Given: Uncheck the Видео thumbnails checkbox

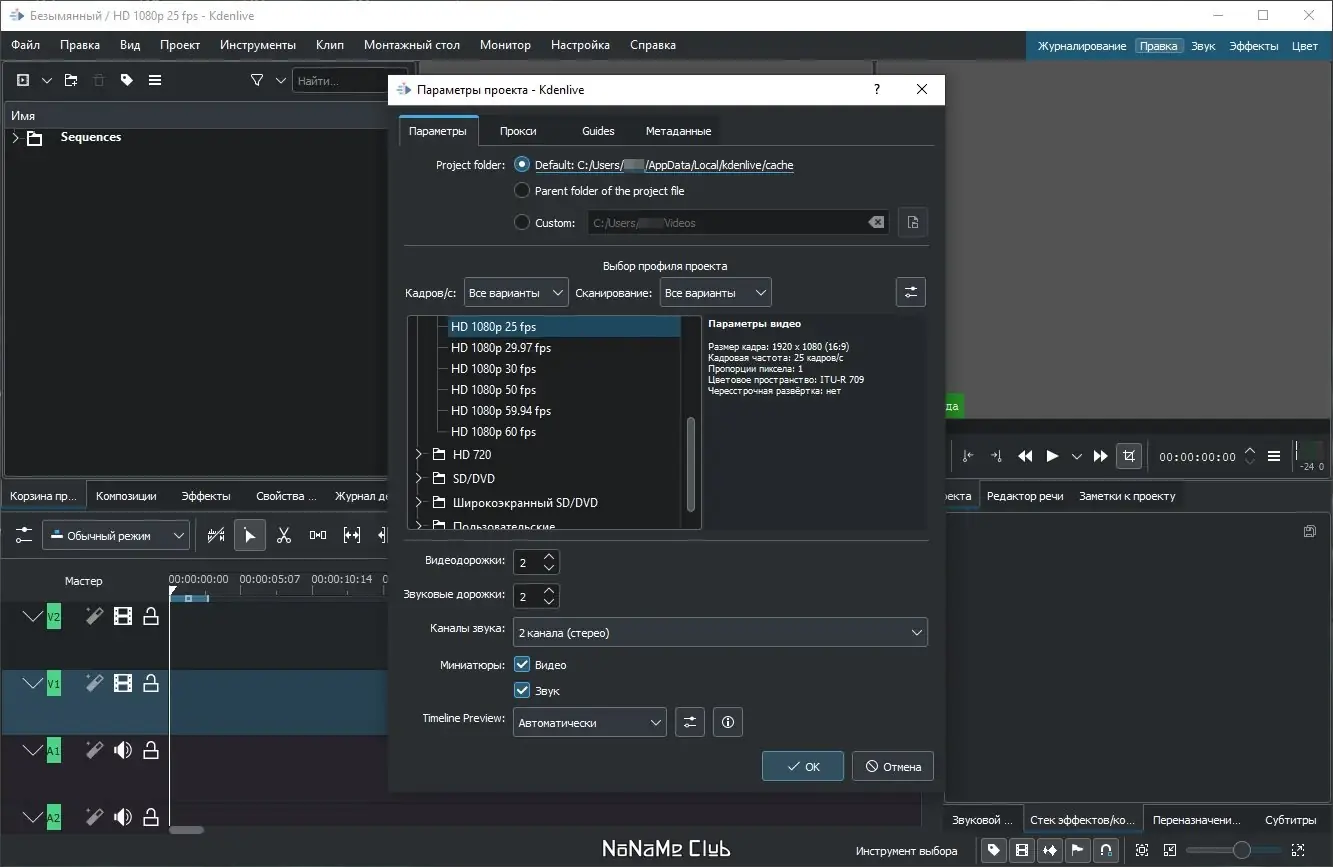Looking at the screenshot, I should (x=522, y=665).
